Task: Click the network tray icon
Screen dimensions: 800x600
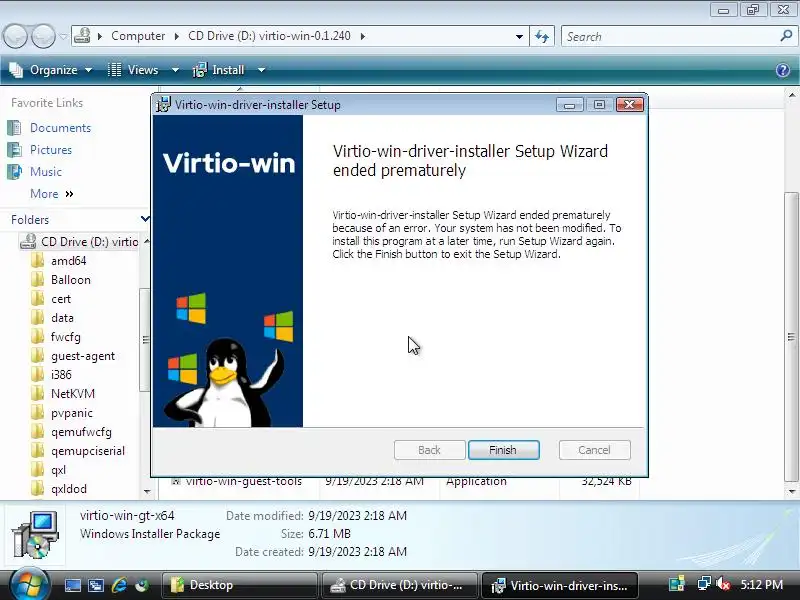Action: 704,584
